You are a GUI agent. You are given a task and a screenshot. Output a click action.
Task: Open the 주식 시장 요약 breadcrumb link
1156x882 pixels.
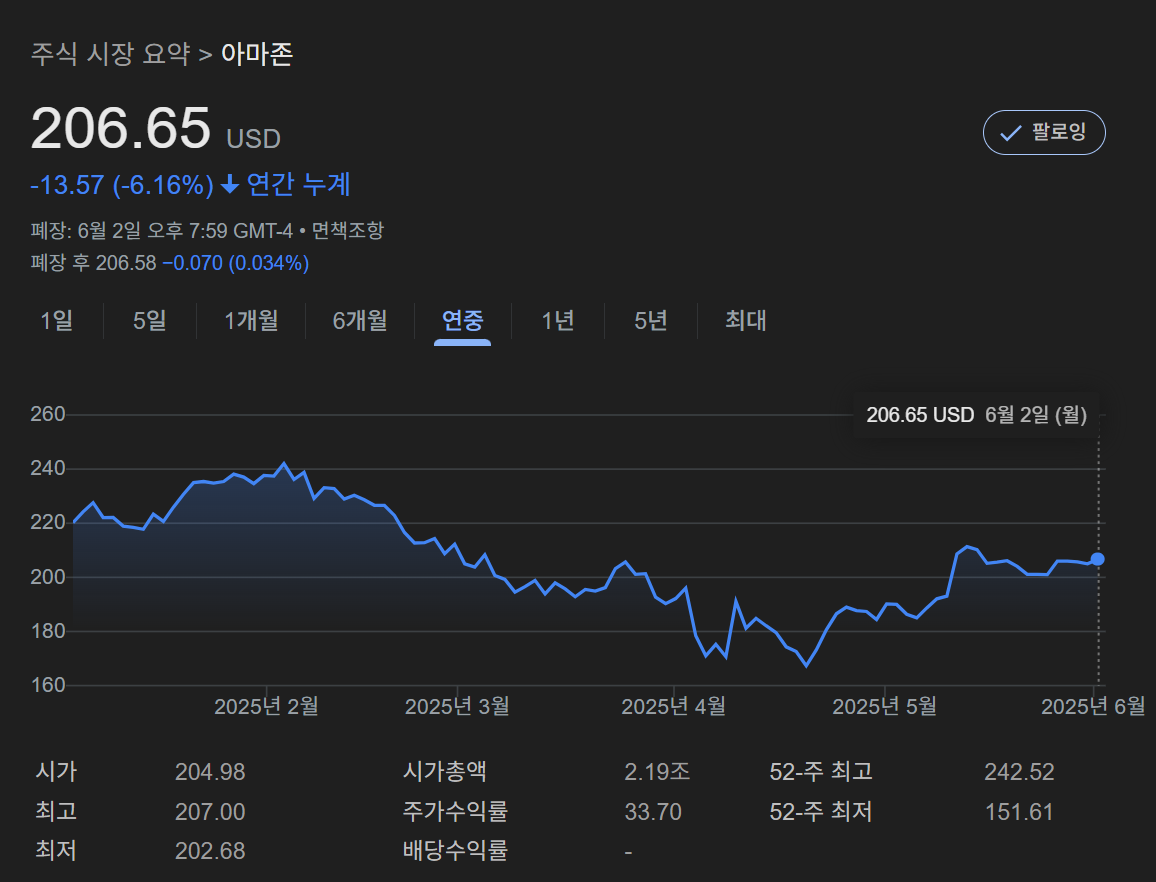[111, 54]
